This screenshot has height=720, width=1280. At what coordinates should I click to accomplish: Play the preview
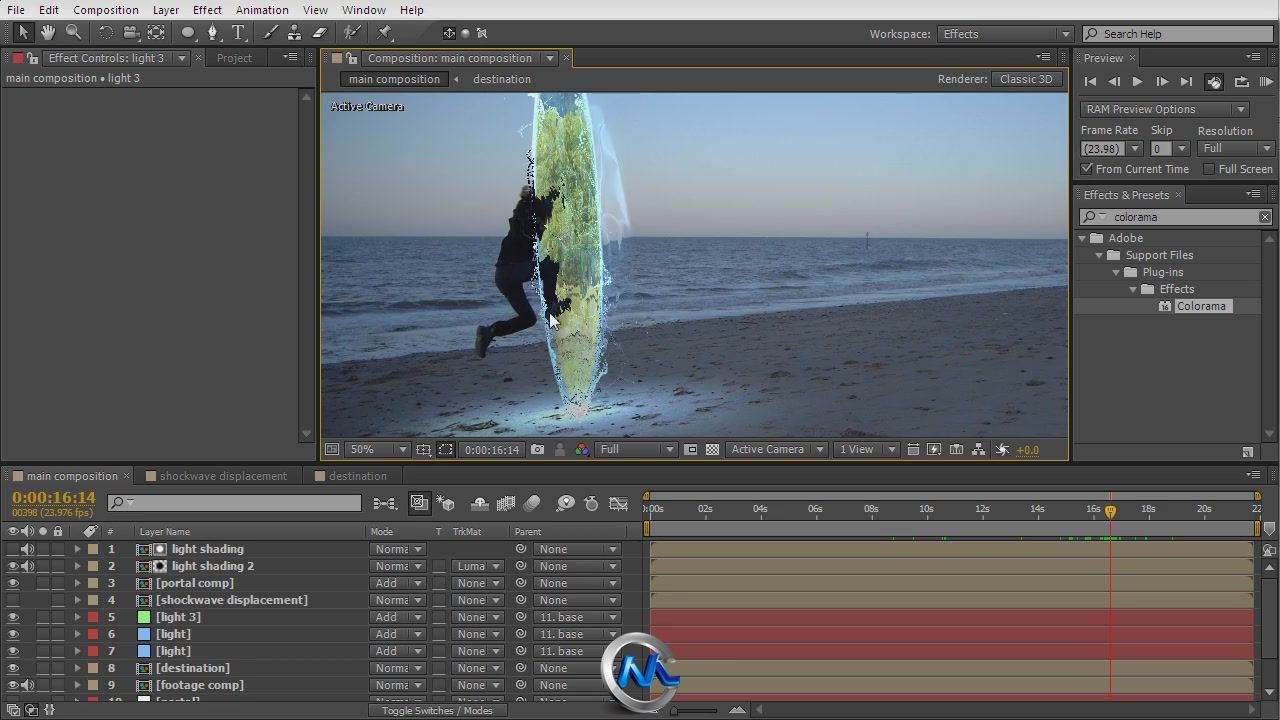point(1137,82)
